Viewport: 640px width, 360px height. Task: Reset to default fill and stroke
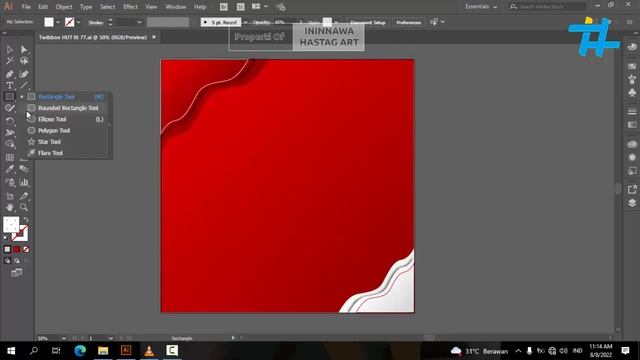[6, 238]
